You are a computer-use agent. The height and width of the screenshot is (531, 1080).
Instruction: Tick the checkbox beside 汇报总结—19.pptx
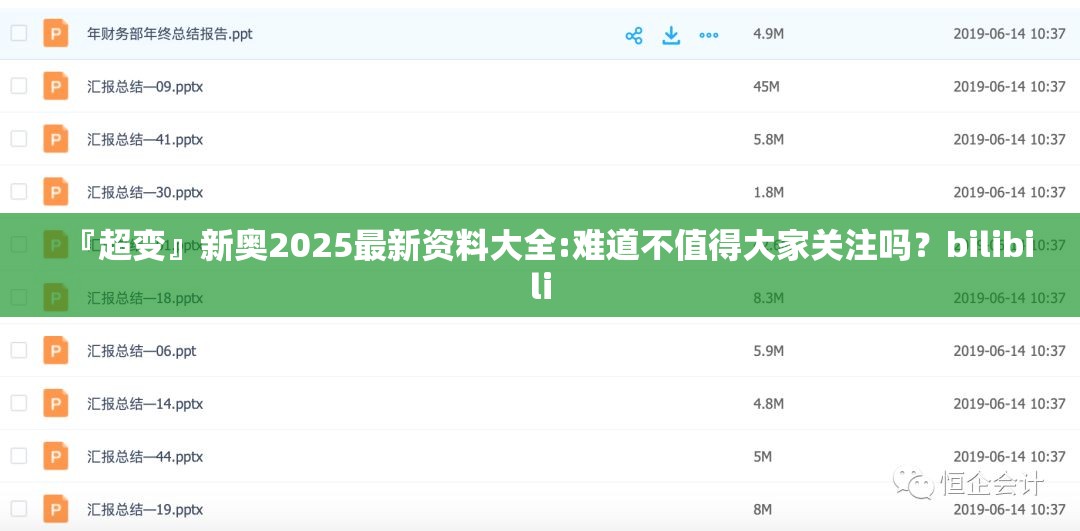tap(19, 508)
